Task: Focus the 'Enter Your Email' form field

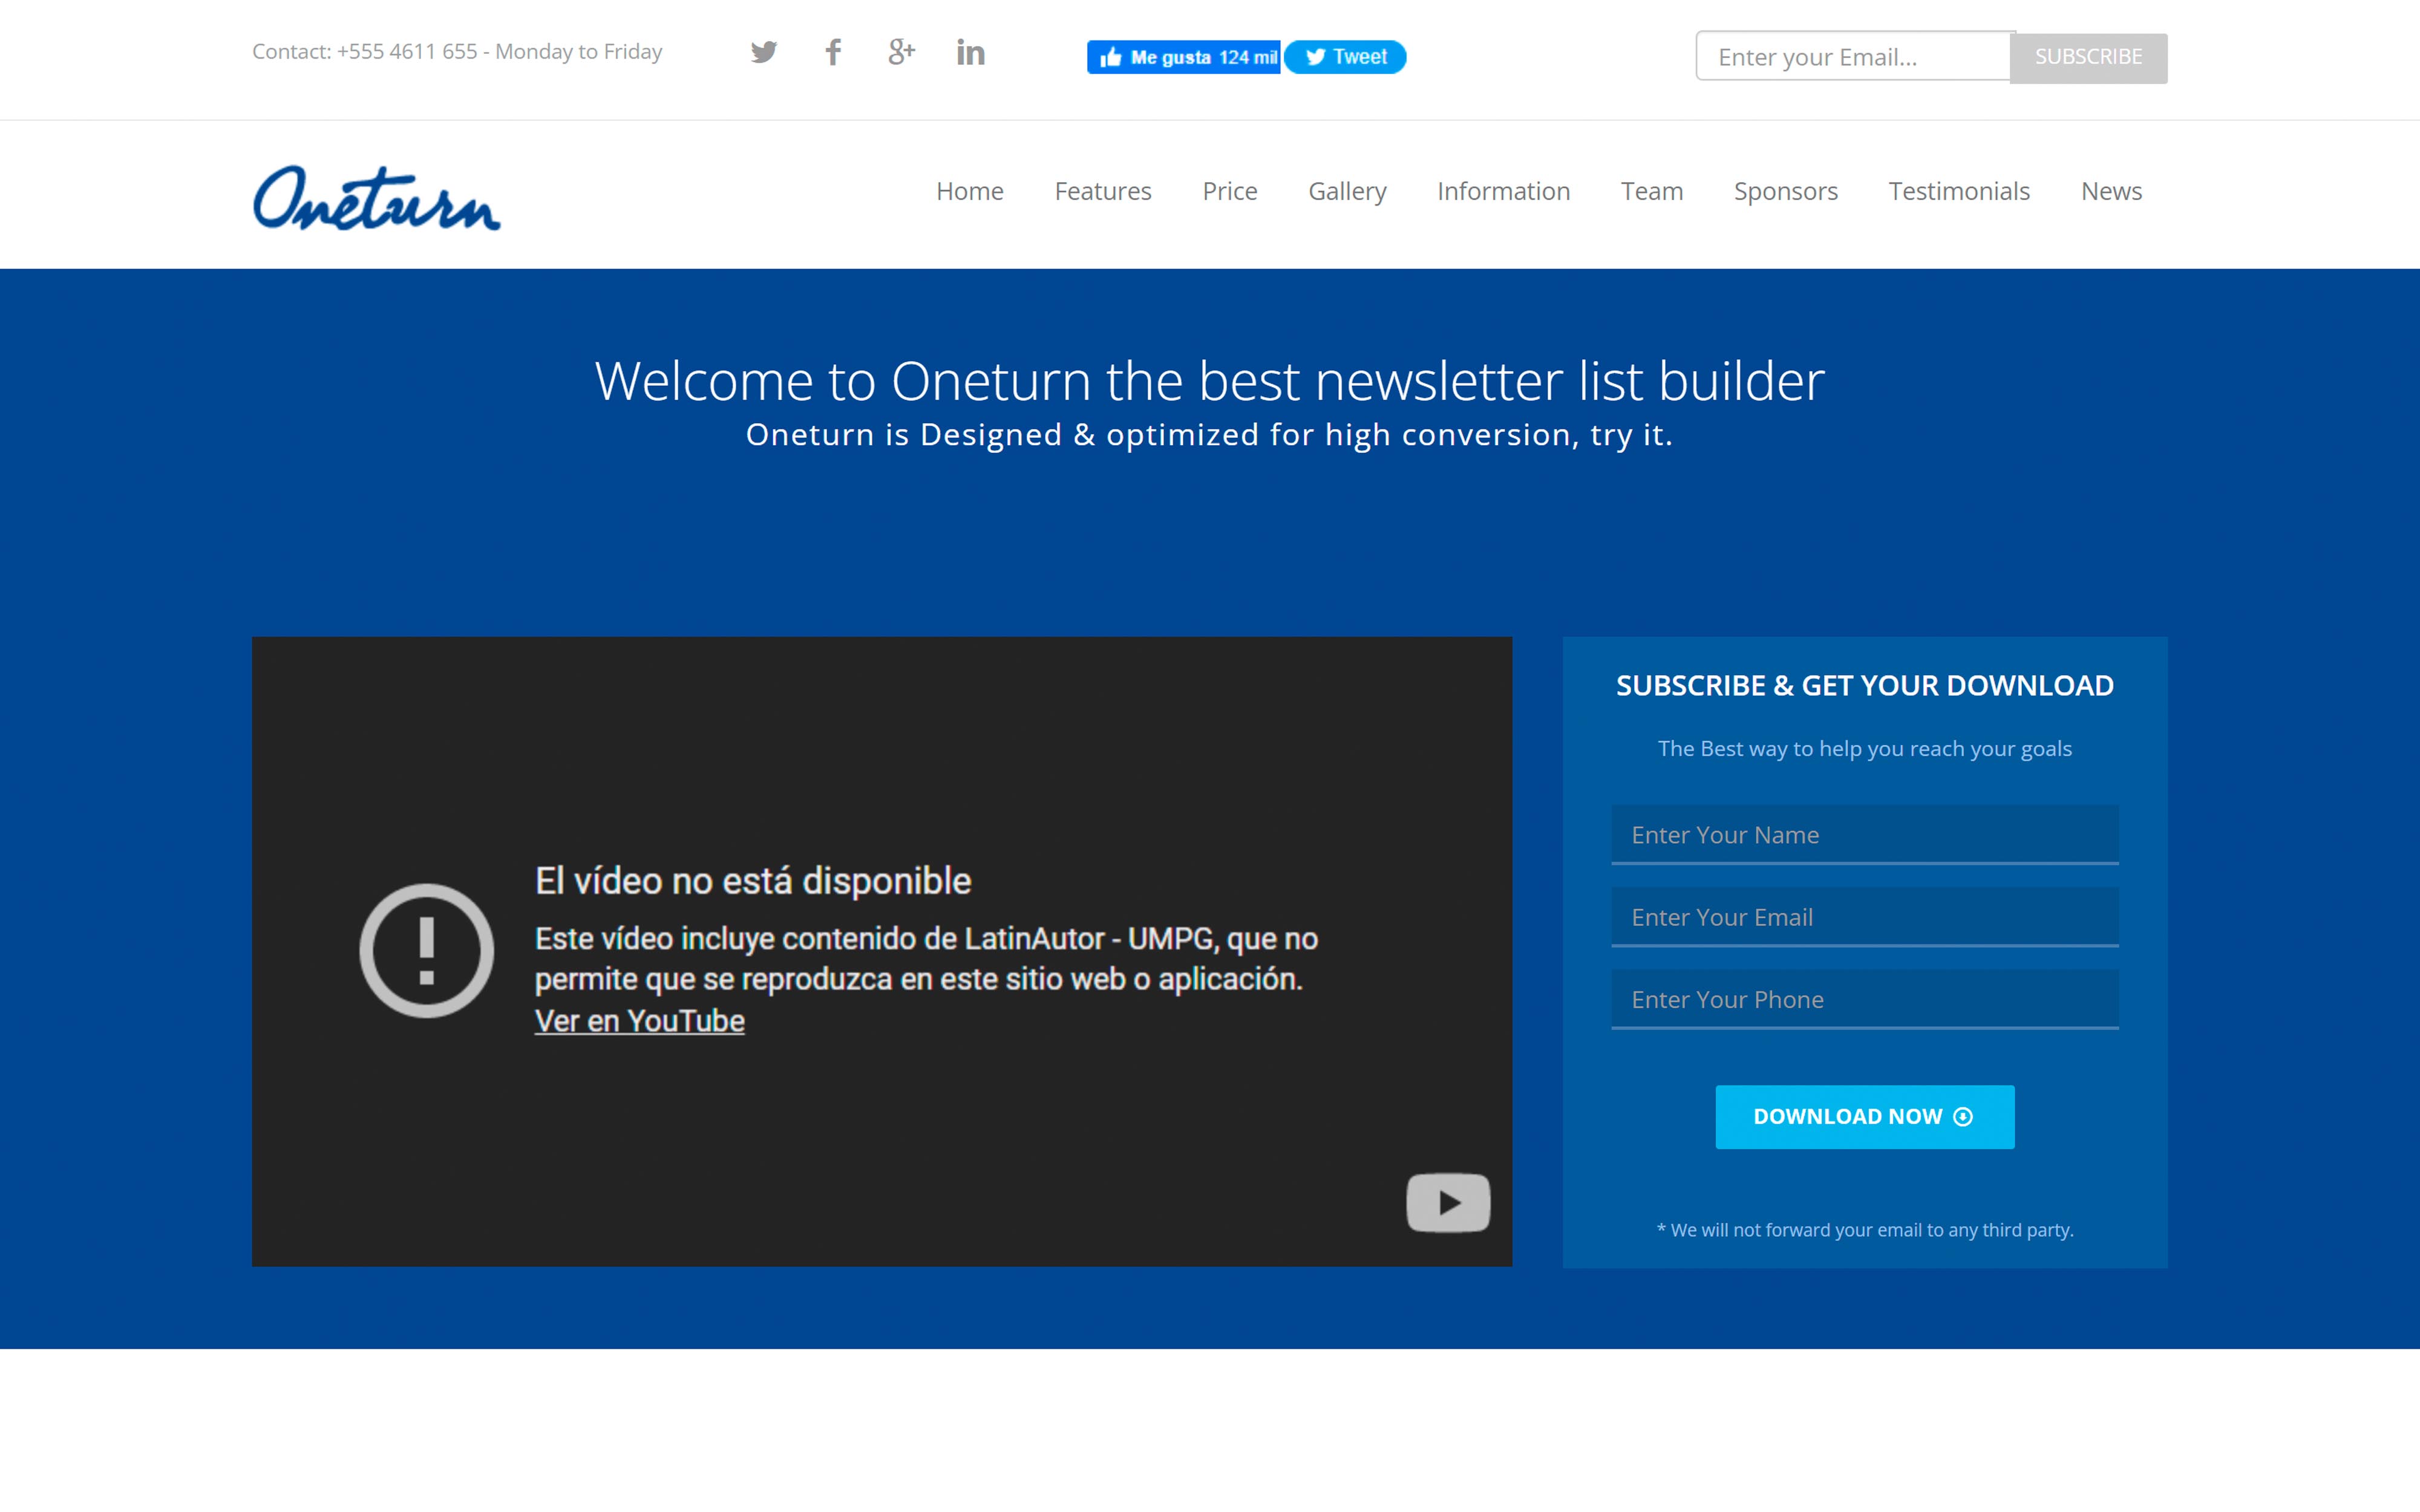Action: click(x=1865, y=916)
